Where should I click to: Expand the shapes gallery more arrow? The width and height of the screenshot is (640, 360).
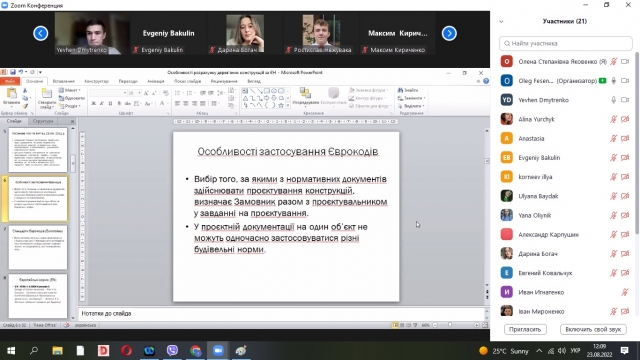(288, 106)
